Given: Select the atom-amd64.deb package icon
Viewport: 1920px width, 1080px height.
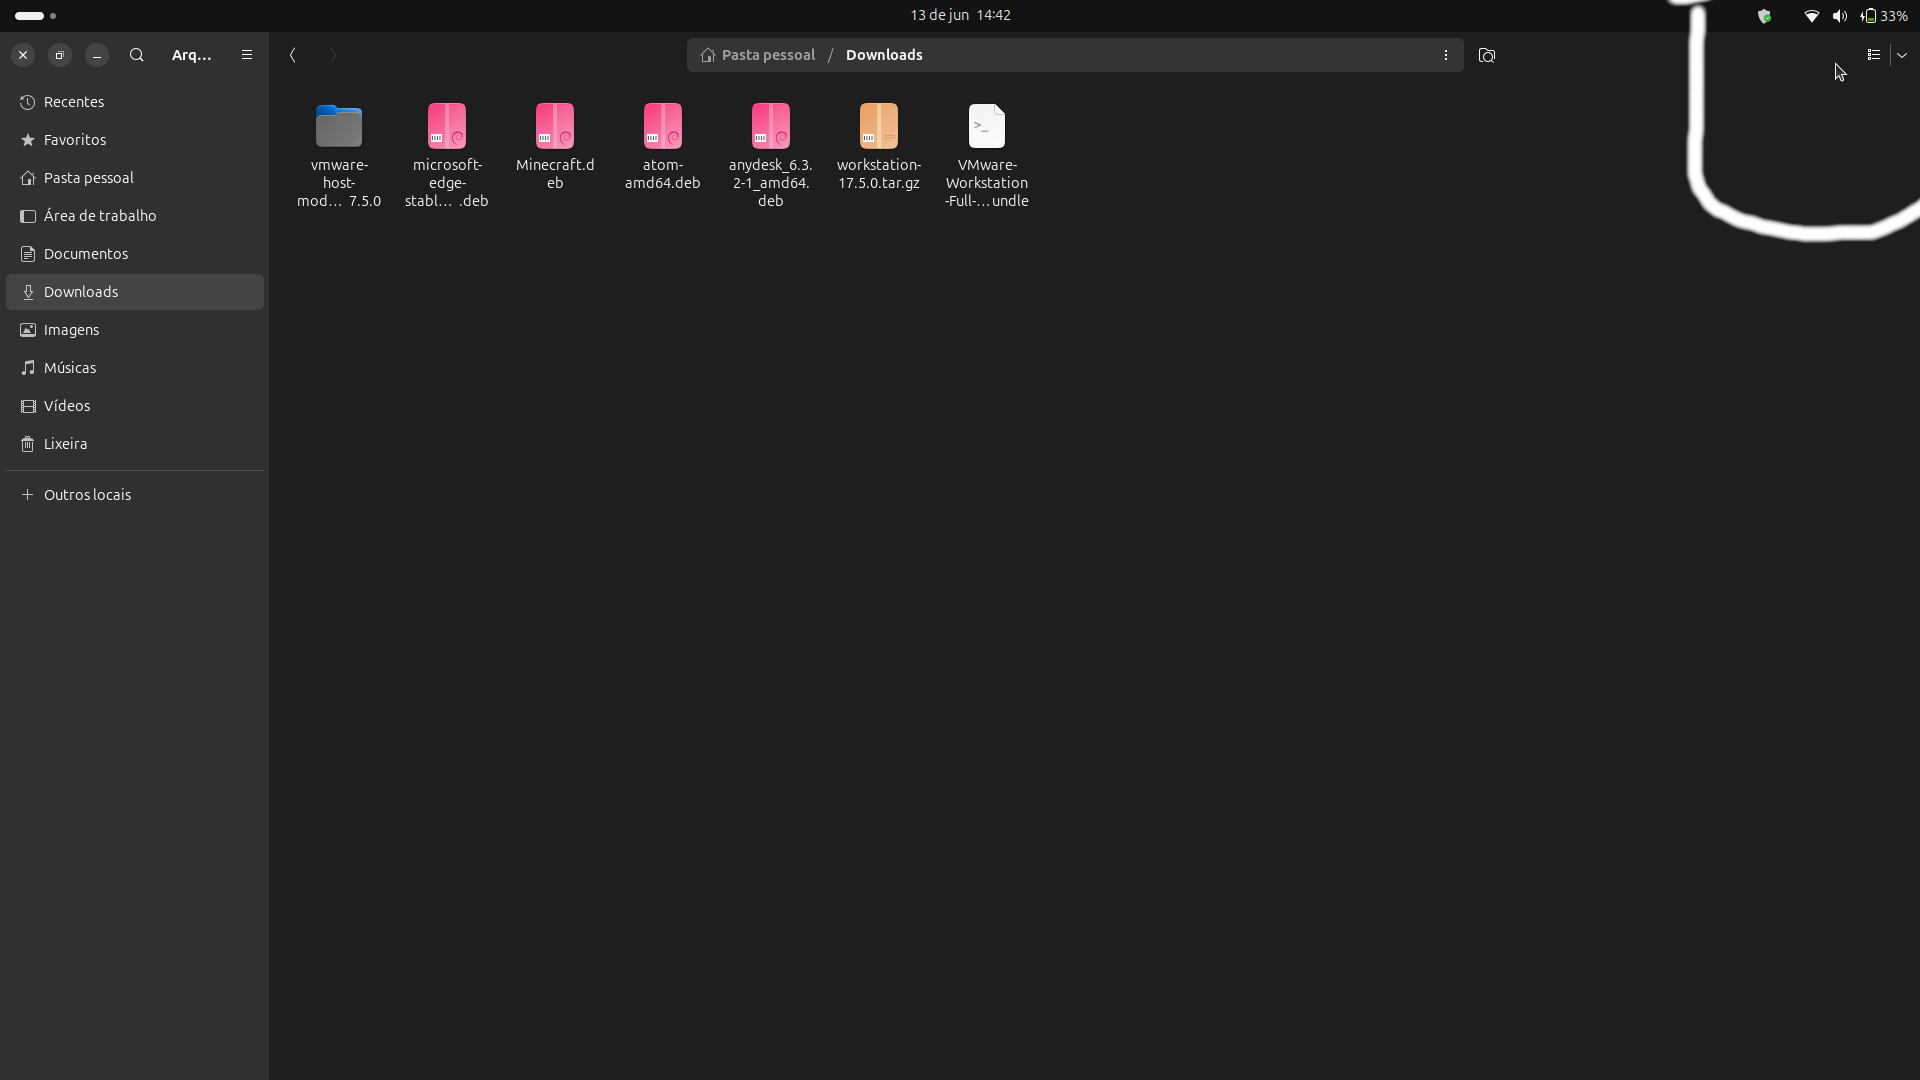Looking at the screenshot, I should click(x=663, y=126).
